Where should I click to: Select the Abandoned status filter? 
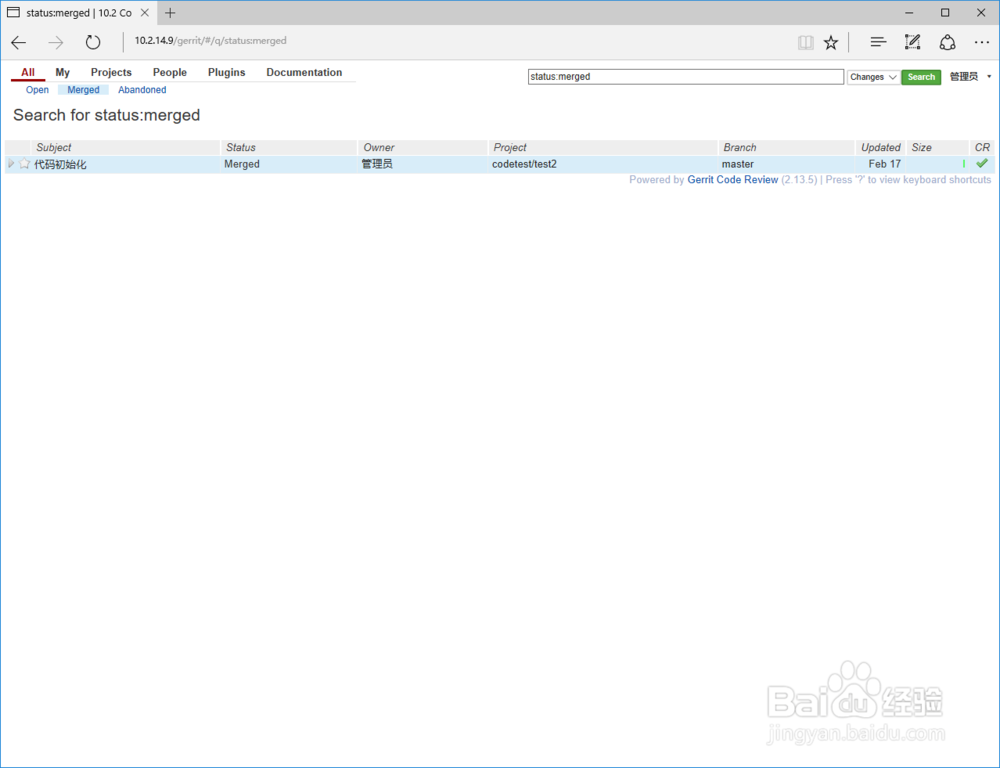click(142, 89)
